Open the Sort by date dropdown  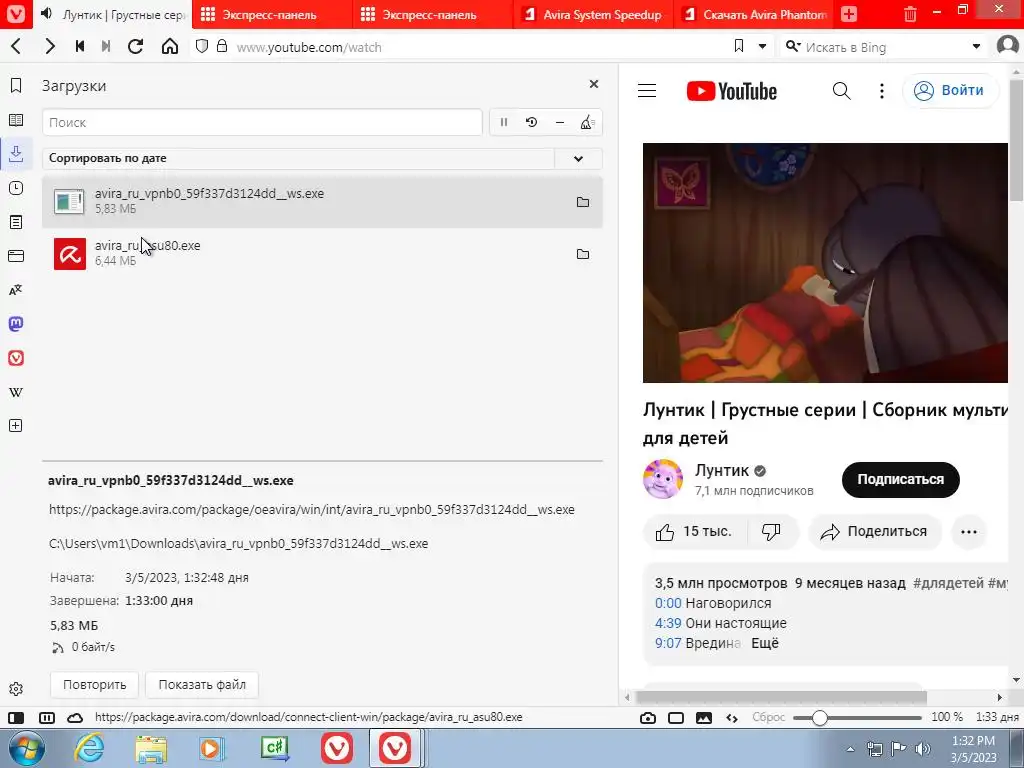pyautogui.click(x=578, y=158)
